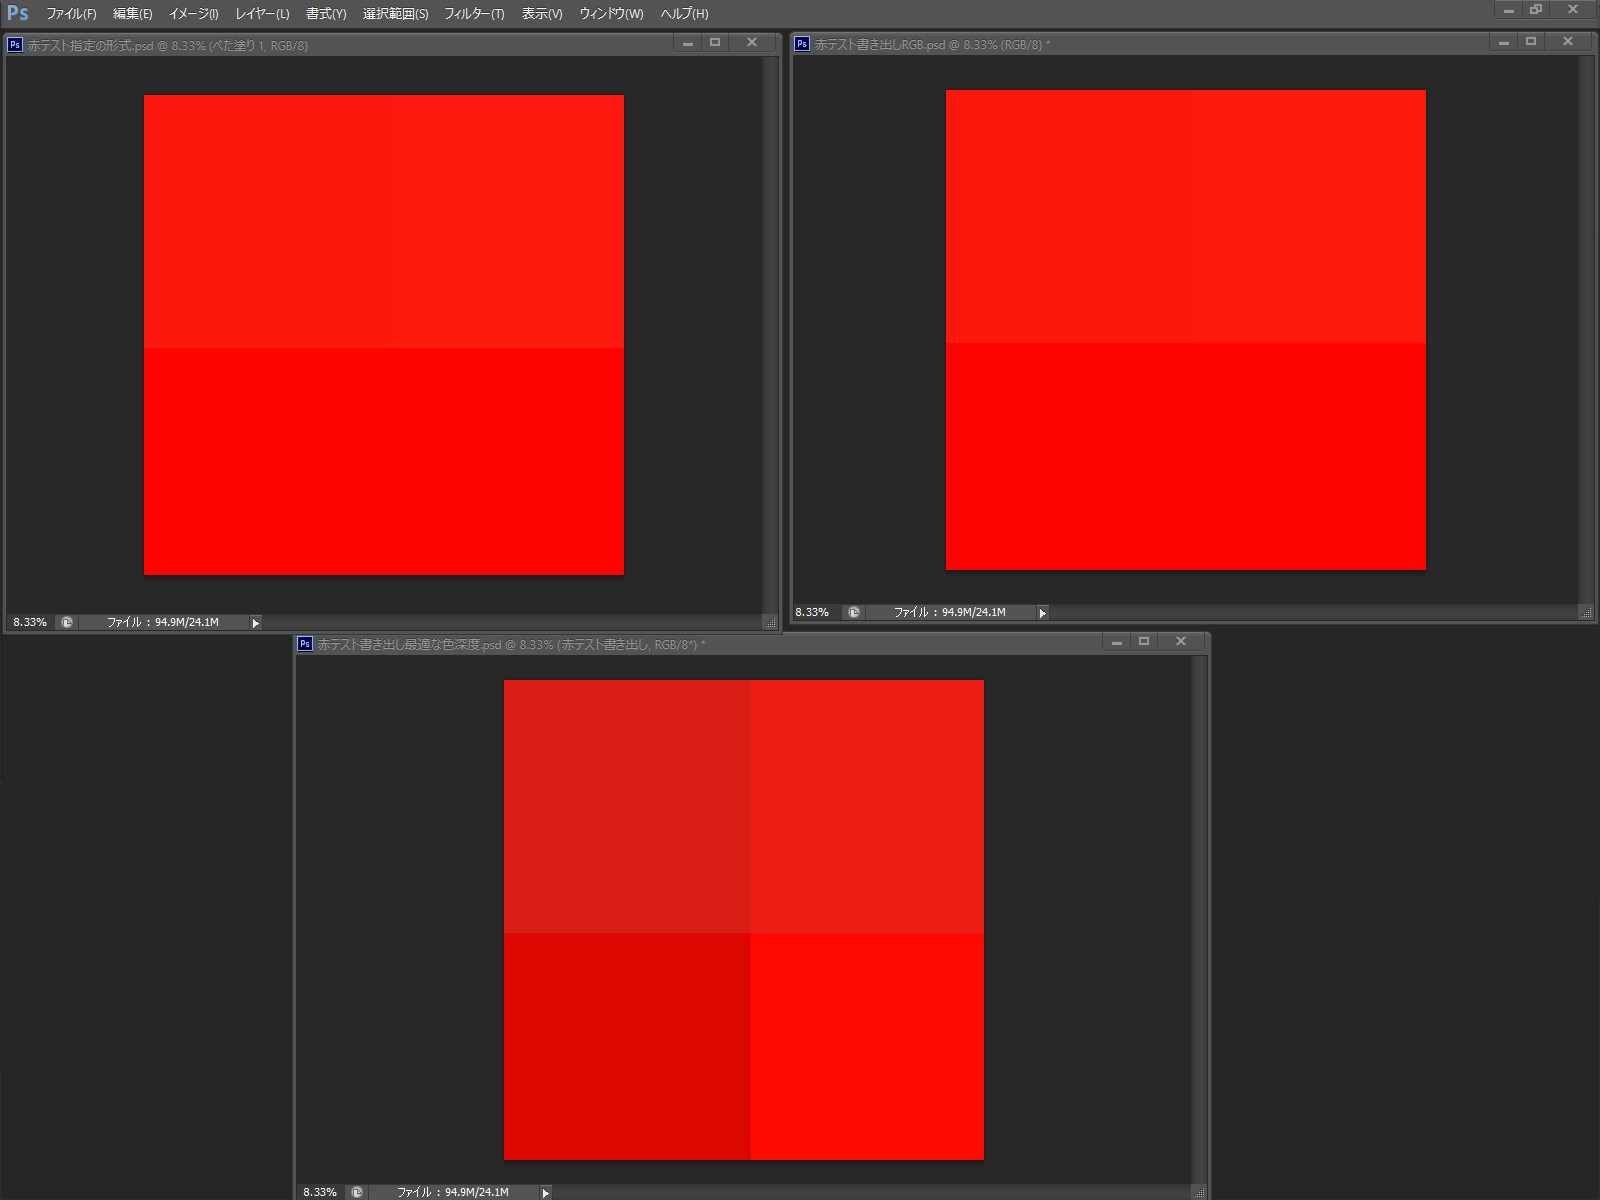
Task: Click vertical scrollbar of 赤テスト指定の形式.psd window
Action: (770, 335)
